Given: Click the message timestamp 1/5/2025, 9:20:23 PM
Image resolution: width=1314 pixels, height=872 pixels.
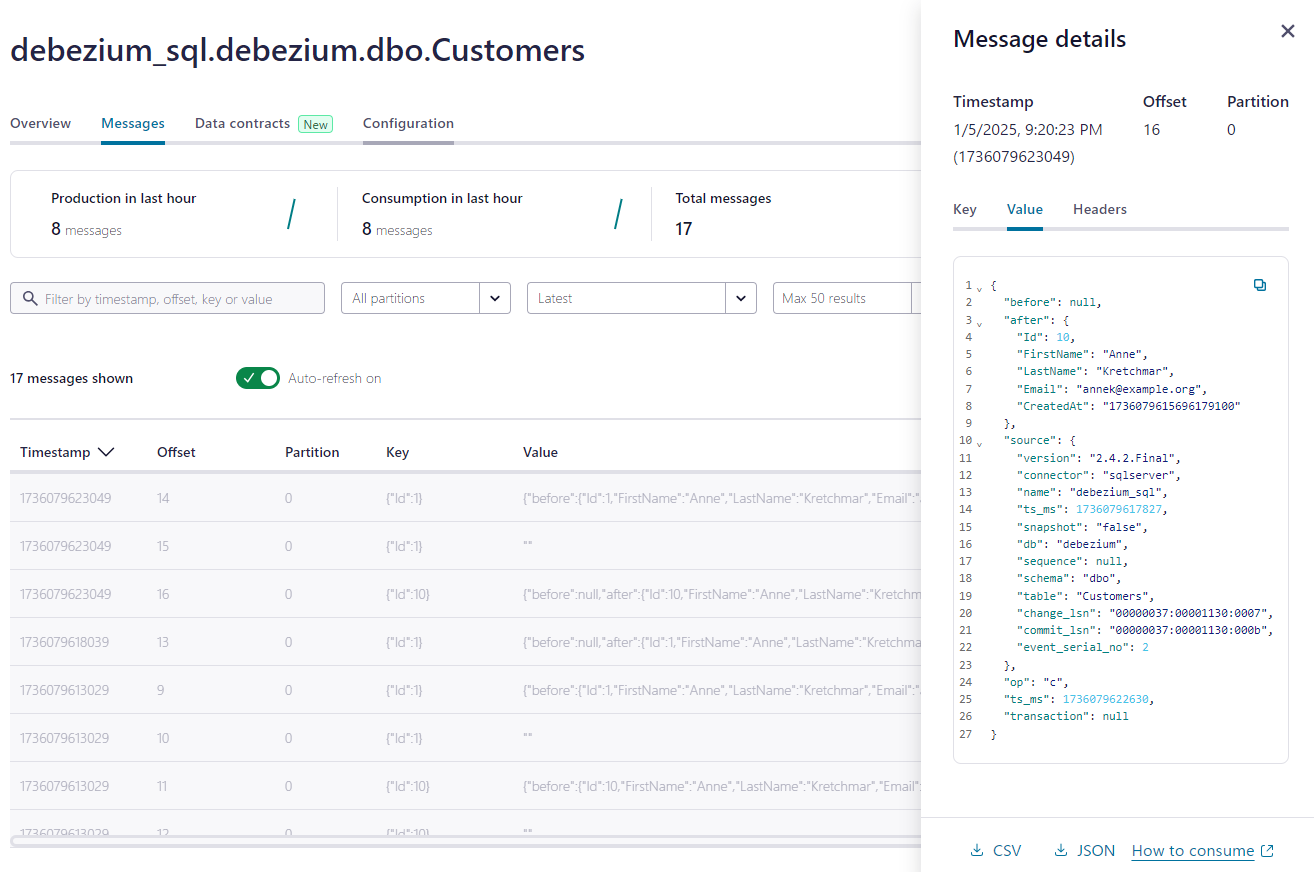Looking at the screenshot, I should coord(1028,129).
